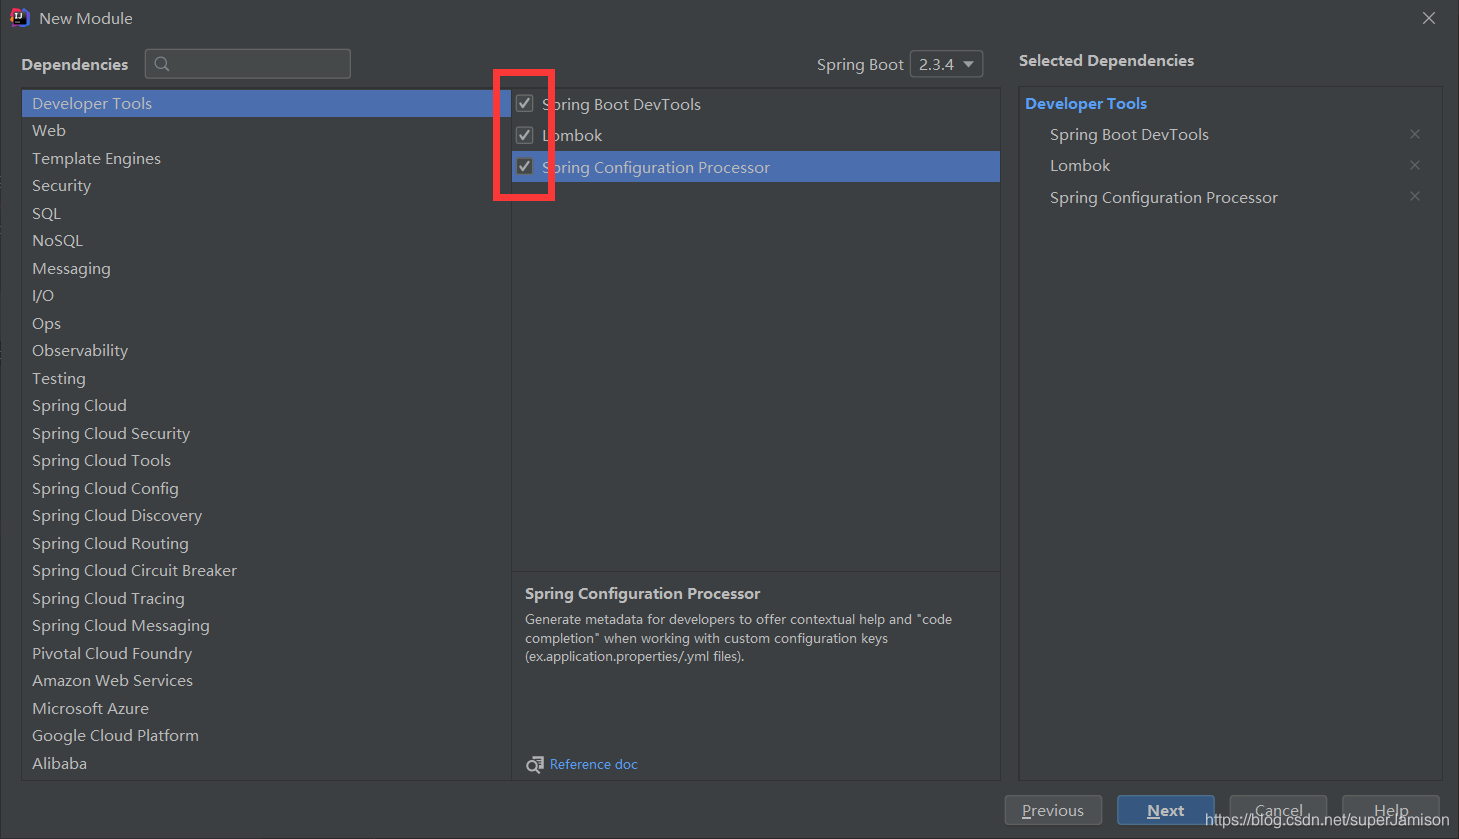This screenshot has width=1459, height=839.
Task: Select the Observability category
Action: click(266, 351)
